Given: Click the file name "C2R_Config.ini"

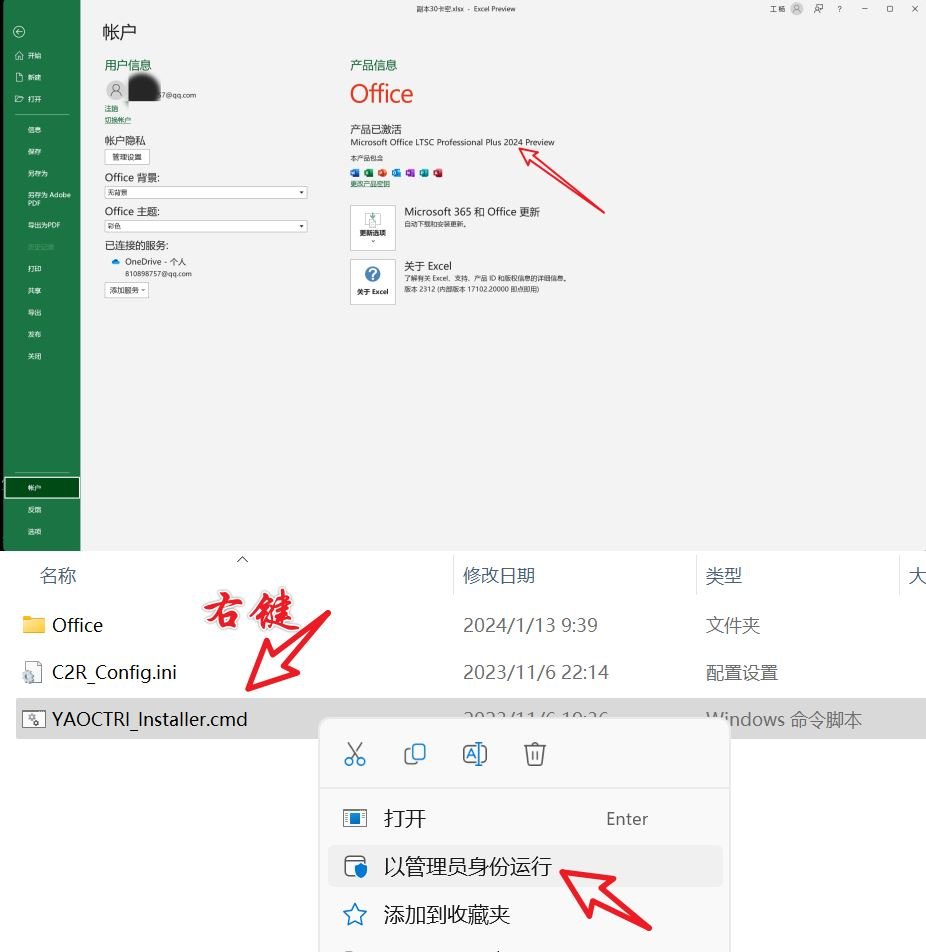Looking at the screenshot, I should click(x=114, y=672).
